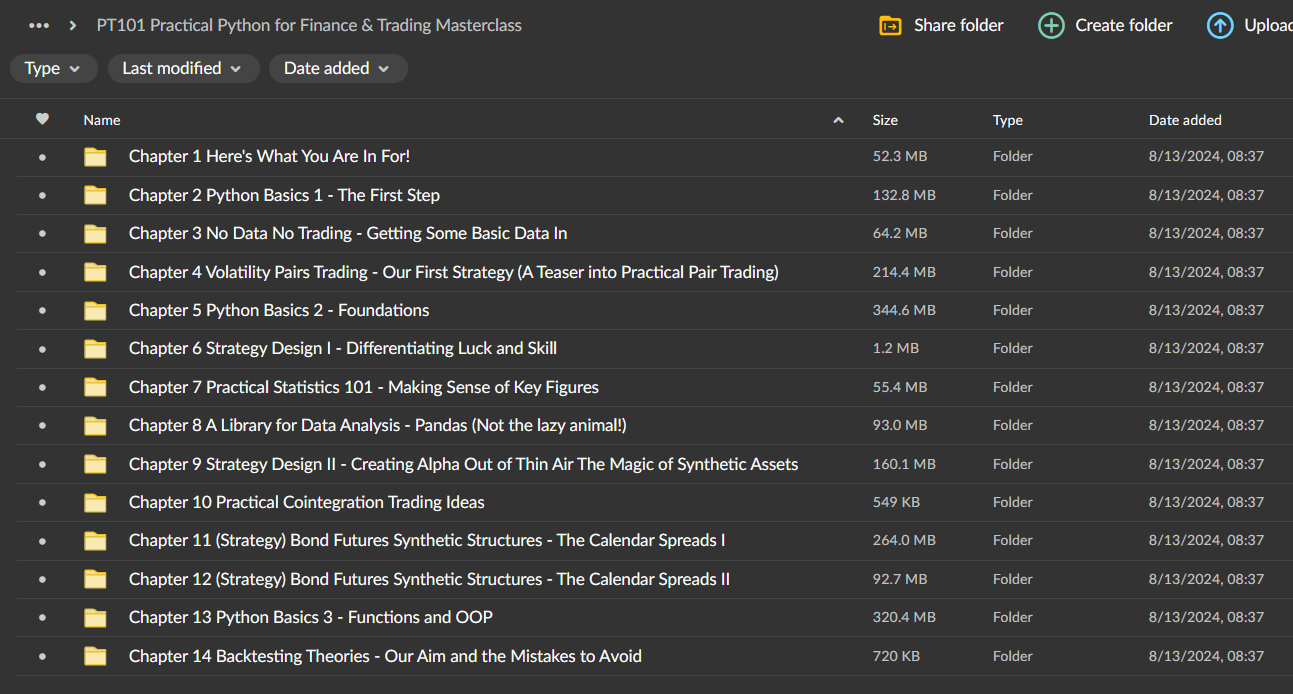Click the Name column sort arrow

838,119
